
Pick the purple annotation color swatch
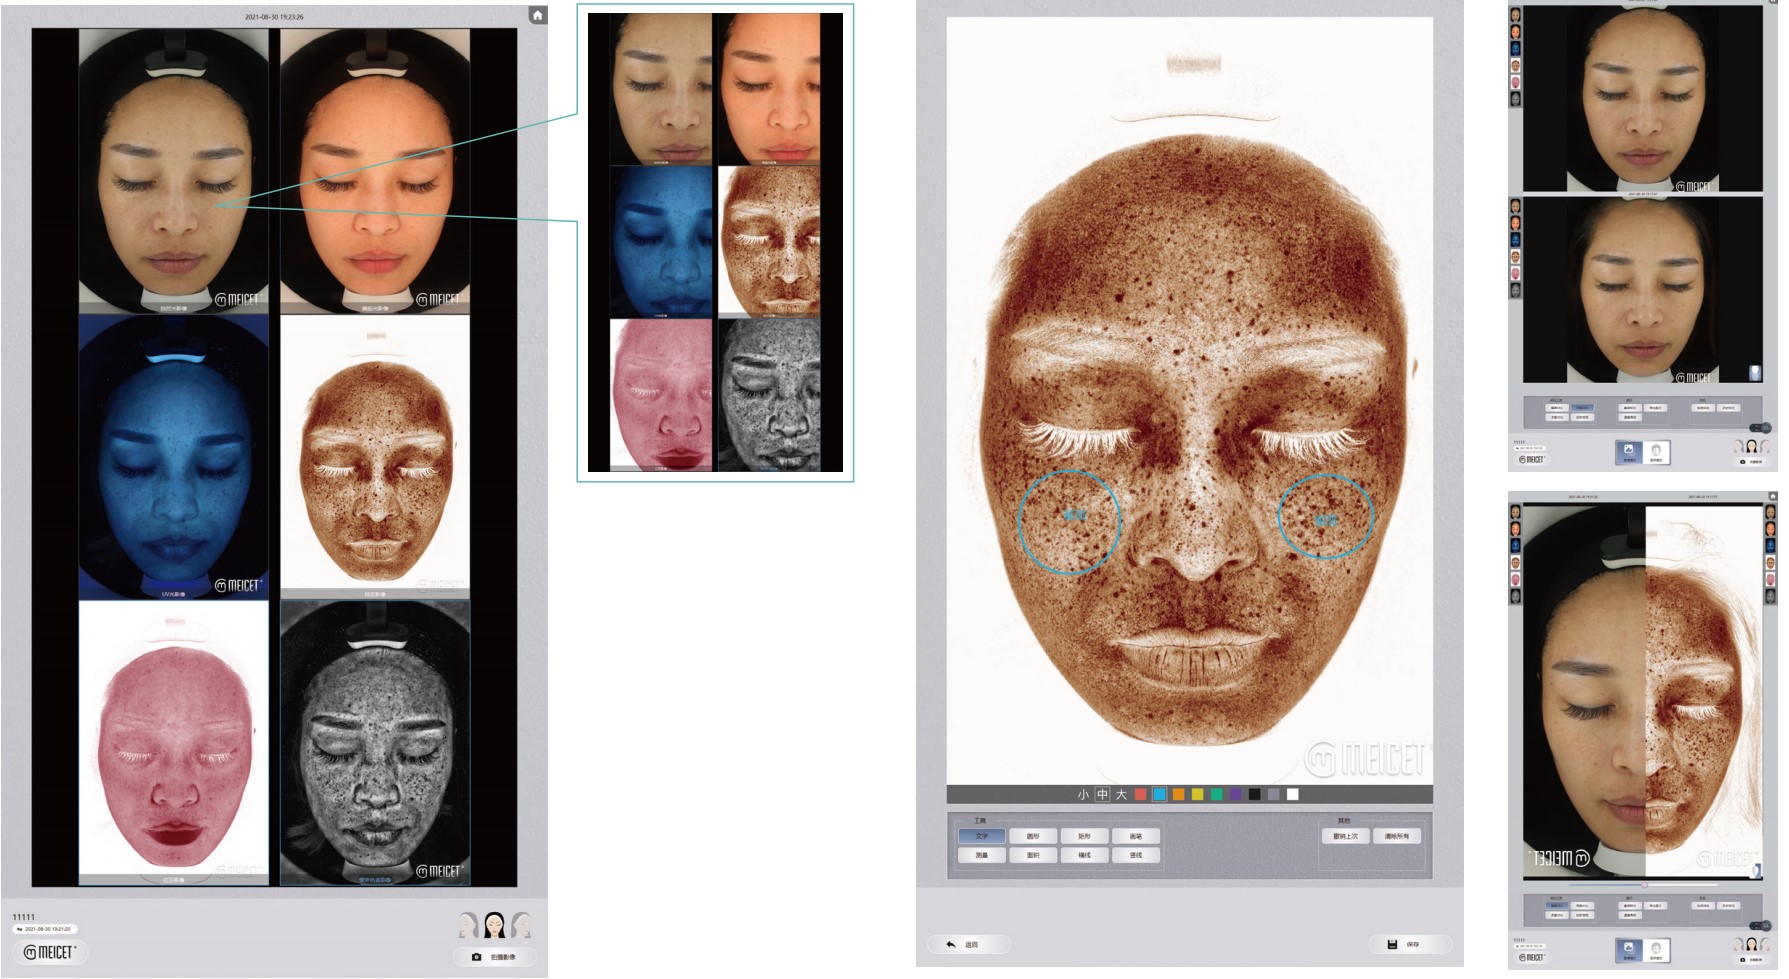[1236, 795]
